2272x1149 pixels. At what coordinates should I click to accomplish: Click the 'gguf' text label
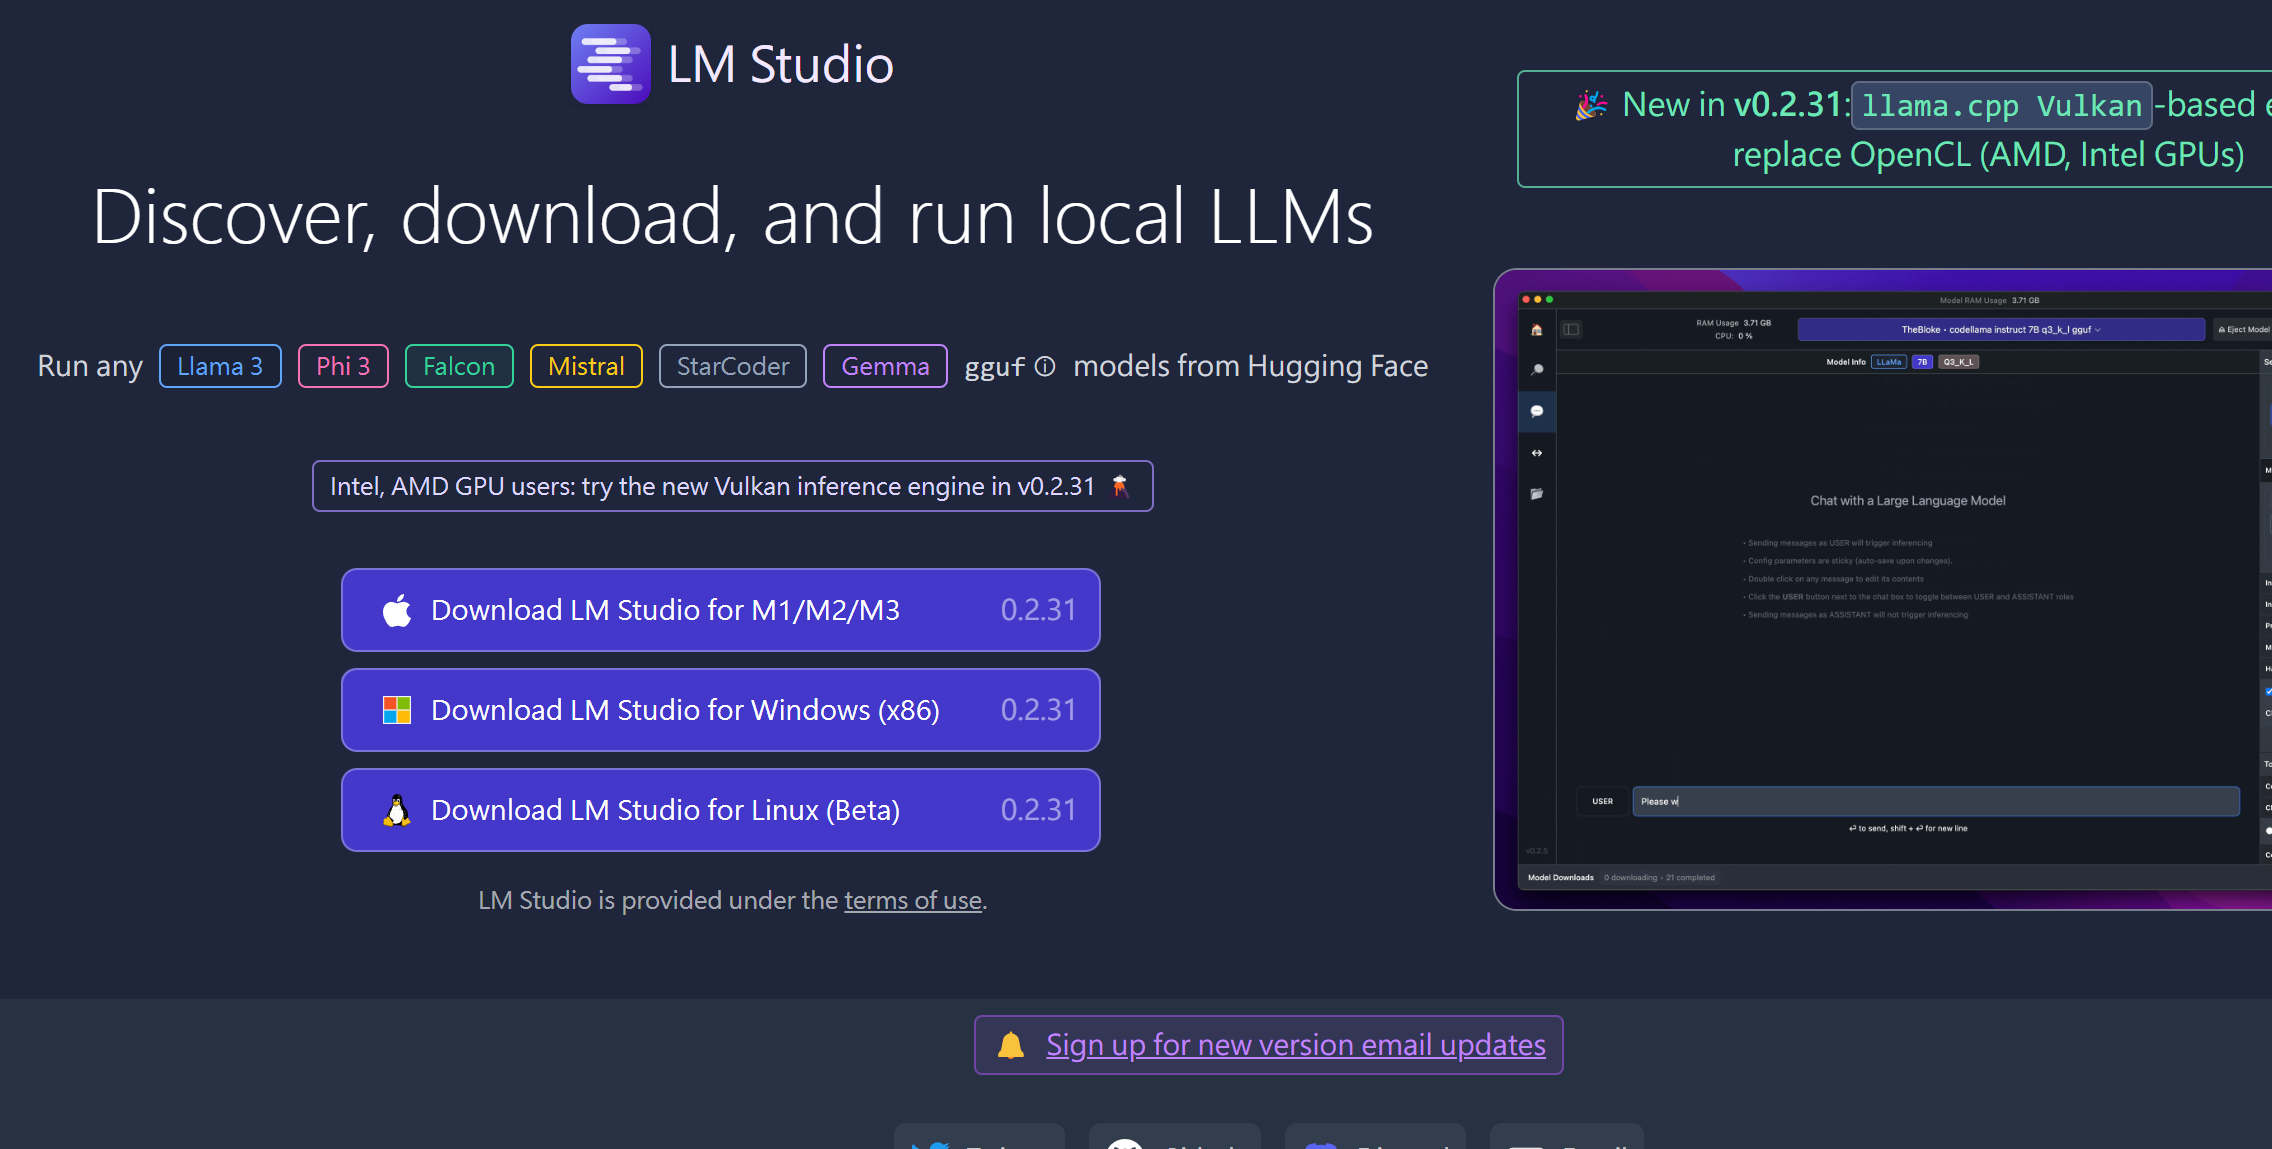[995, 367]
